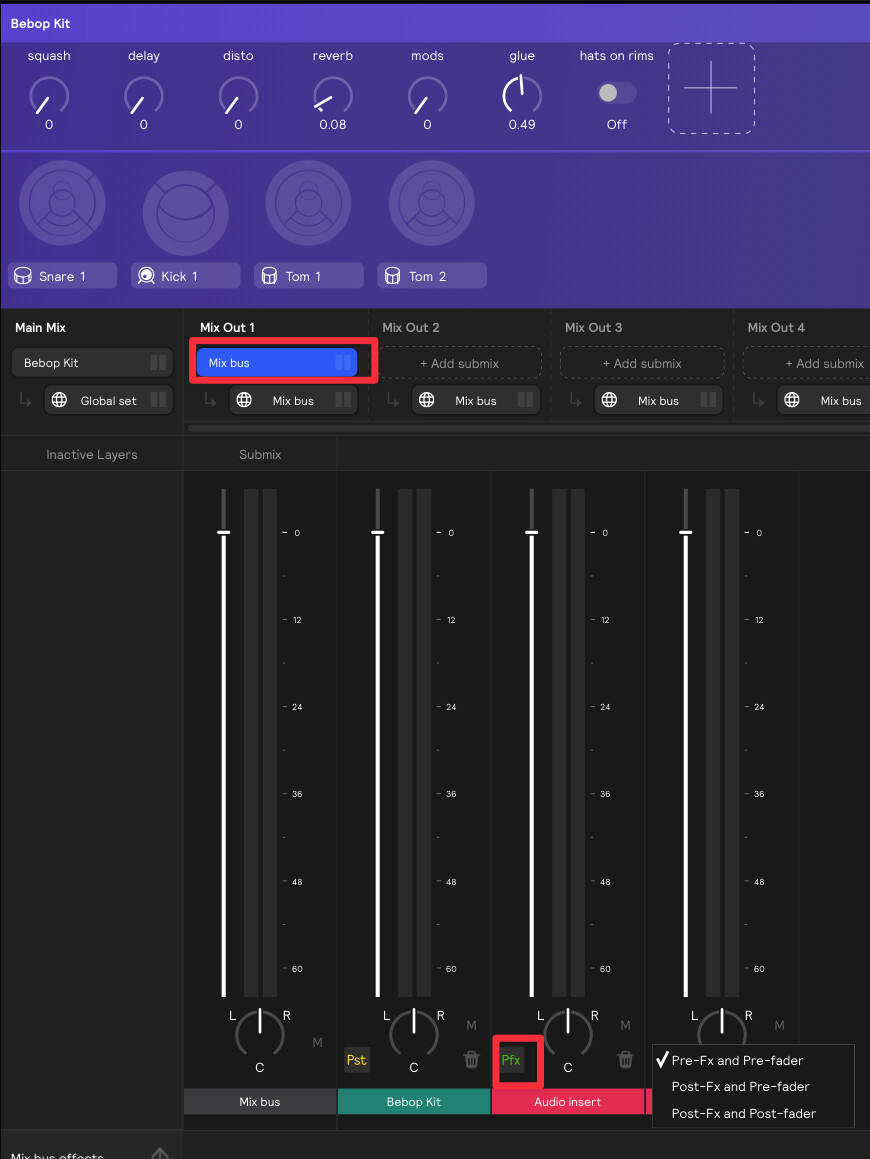The image size is (870, 1159).
Task: Toggle the hats on rims switch
Action: [616, 93]
